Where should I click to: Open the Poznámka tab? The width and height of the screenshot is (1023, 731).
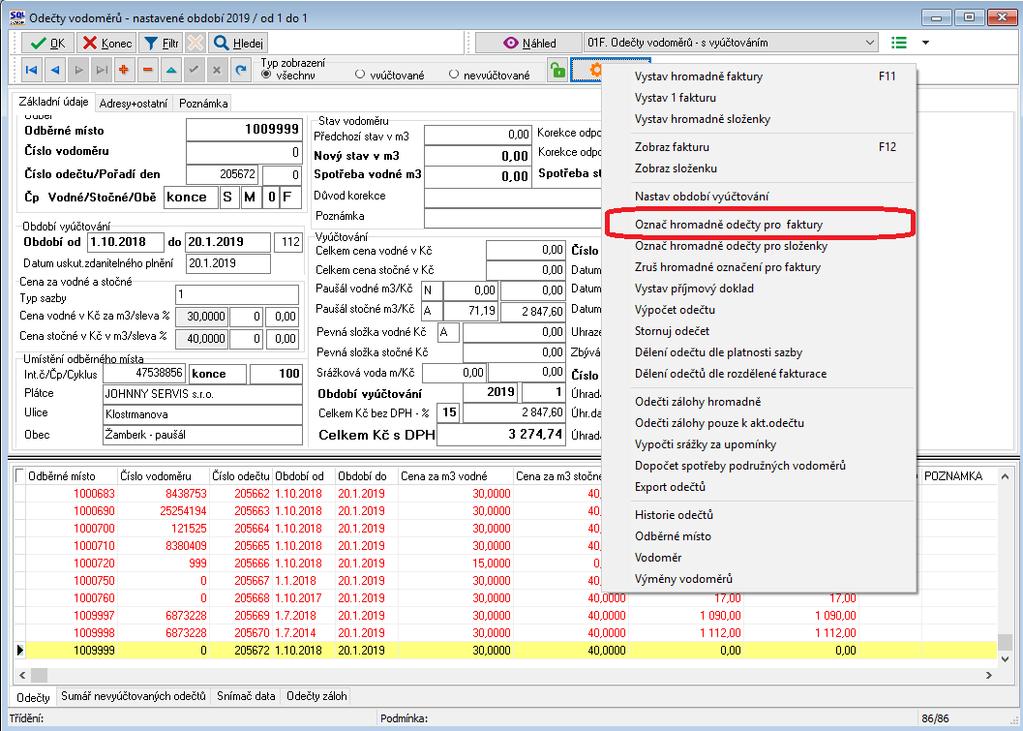(203, 103)
